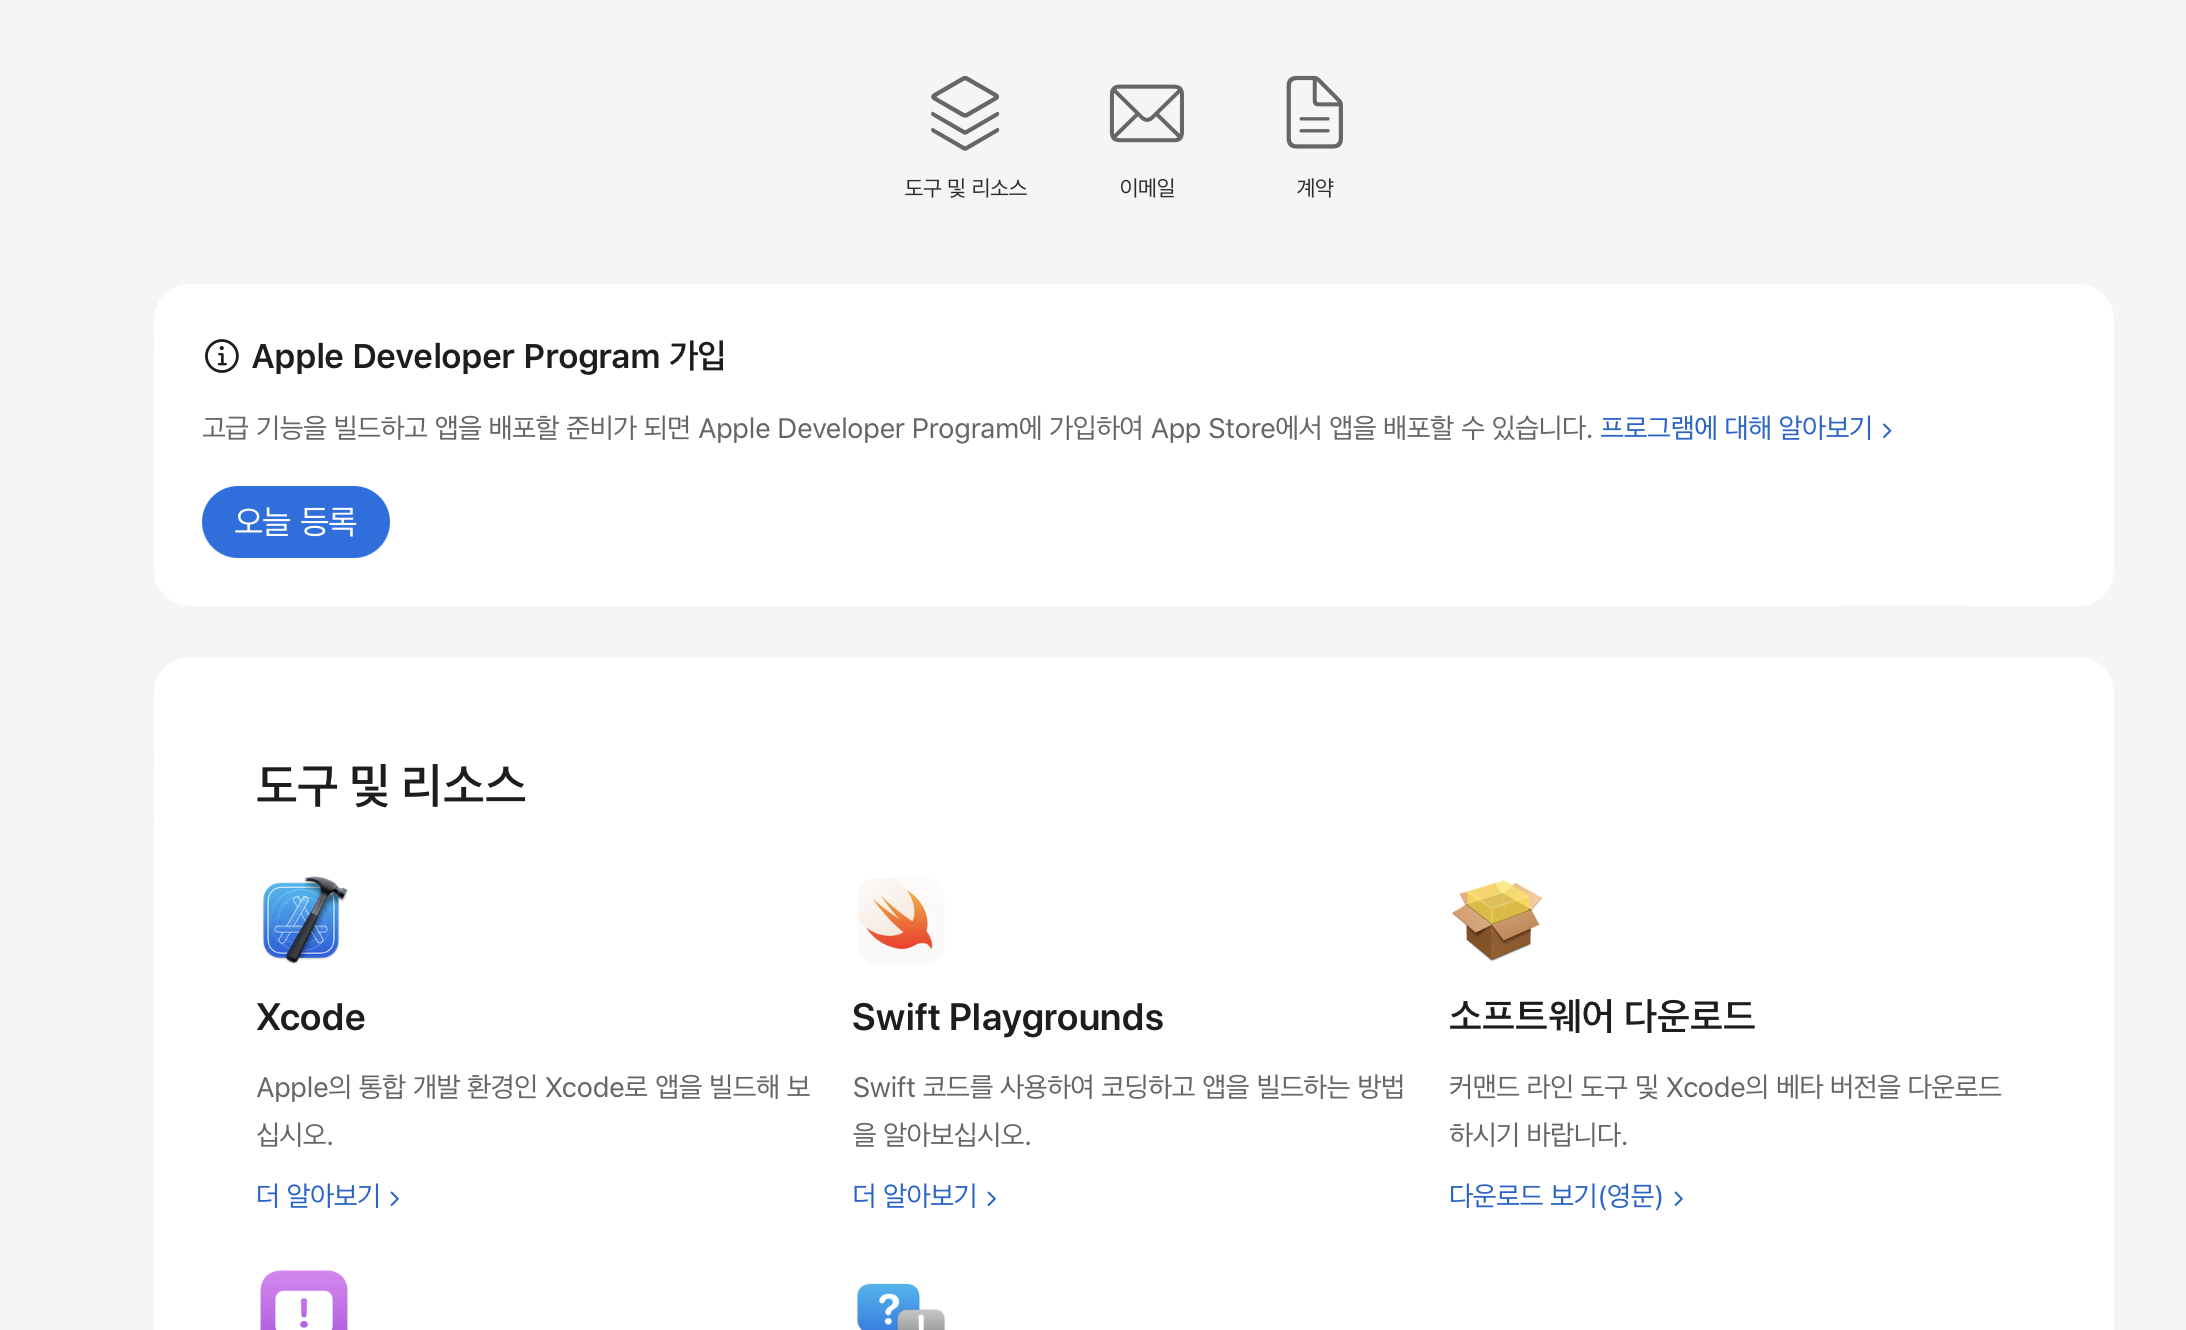The image size is (2186, 1330).
Task: Click the envelope email icon
Action: pos(1146,113)
